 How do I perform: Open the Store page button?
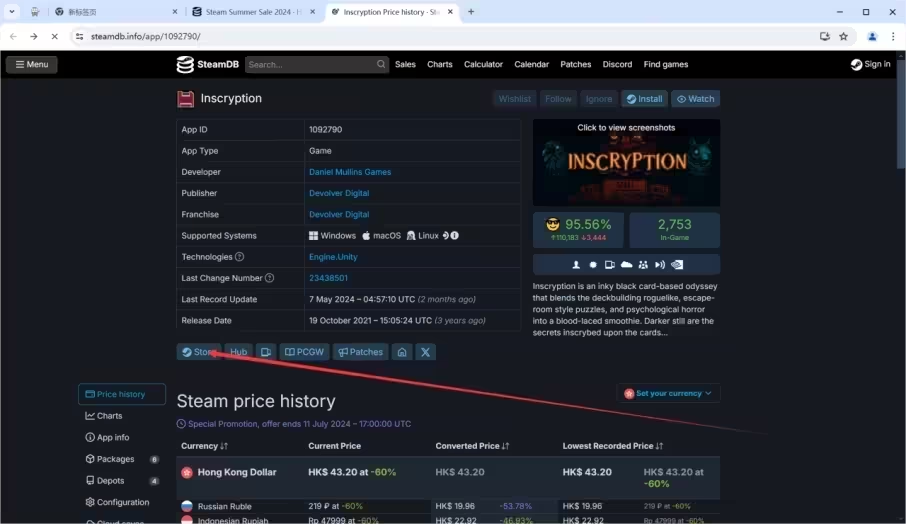point(199,352)
